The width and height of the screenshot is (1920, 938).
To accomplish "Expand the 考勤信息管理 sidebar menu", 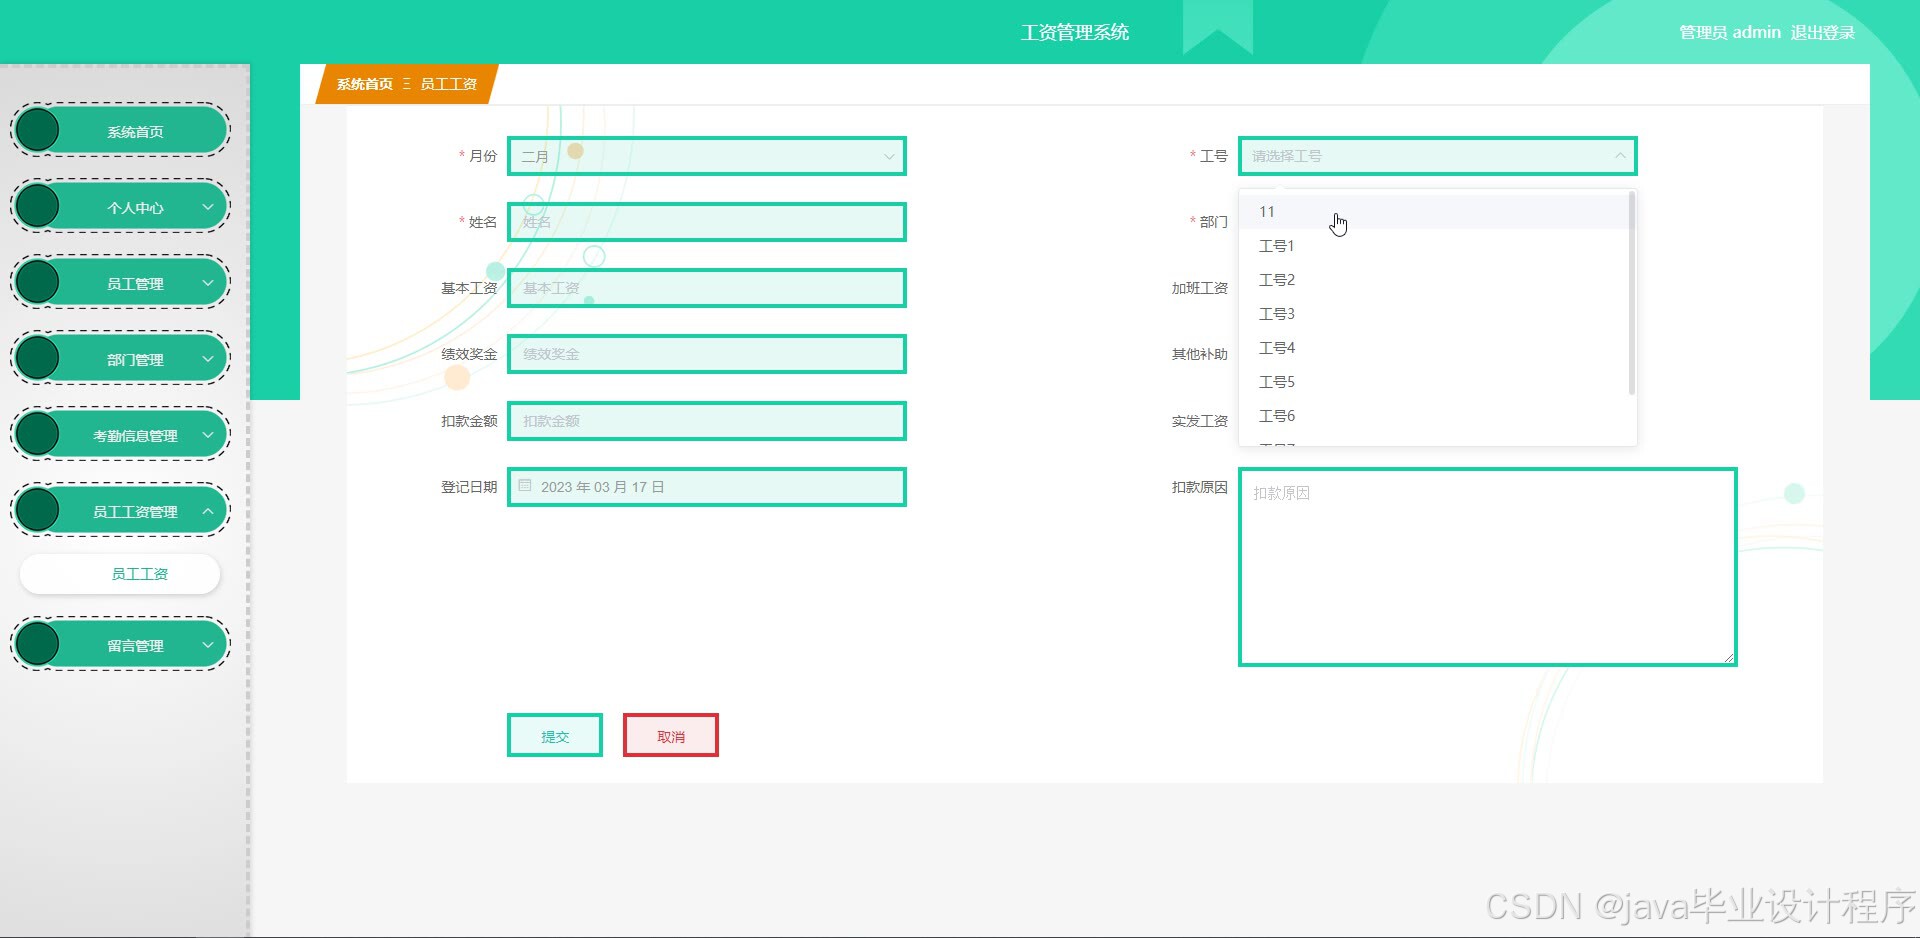I will click(x=120, y=435).
